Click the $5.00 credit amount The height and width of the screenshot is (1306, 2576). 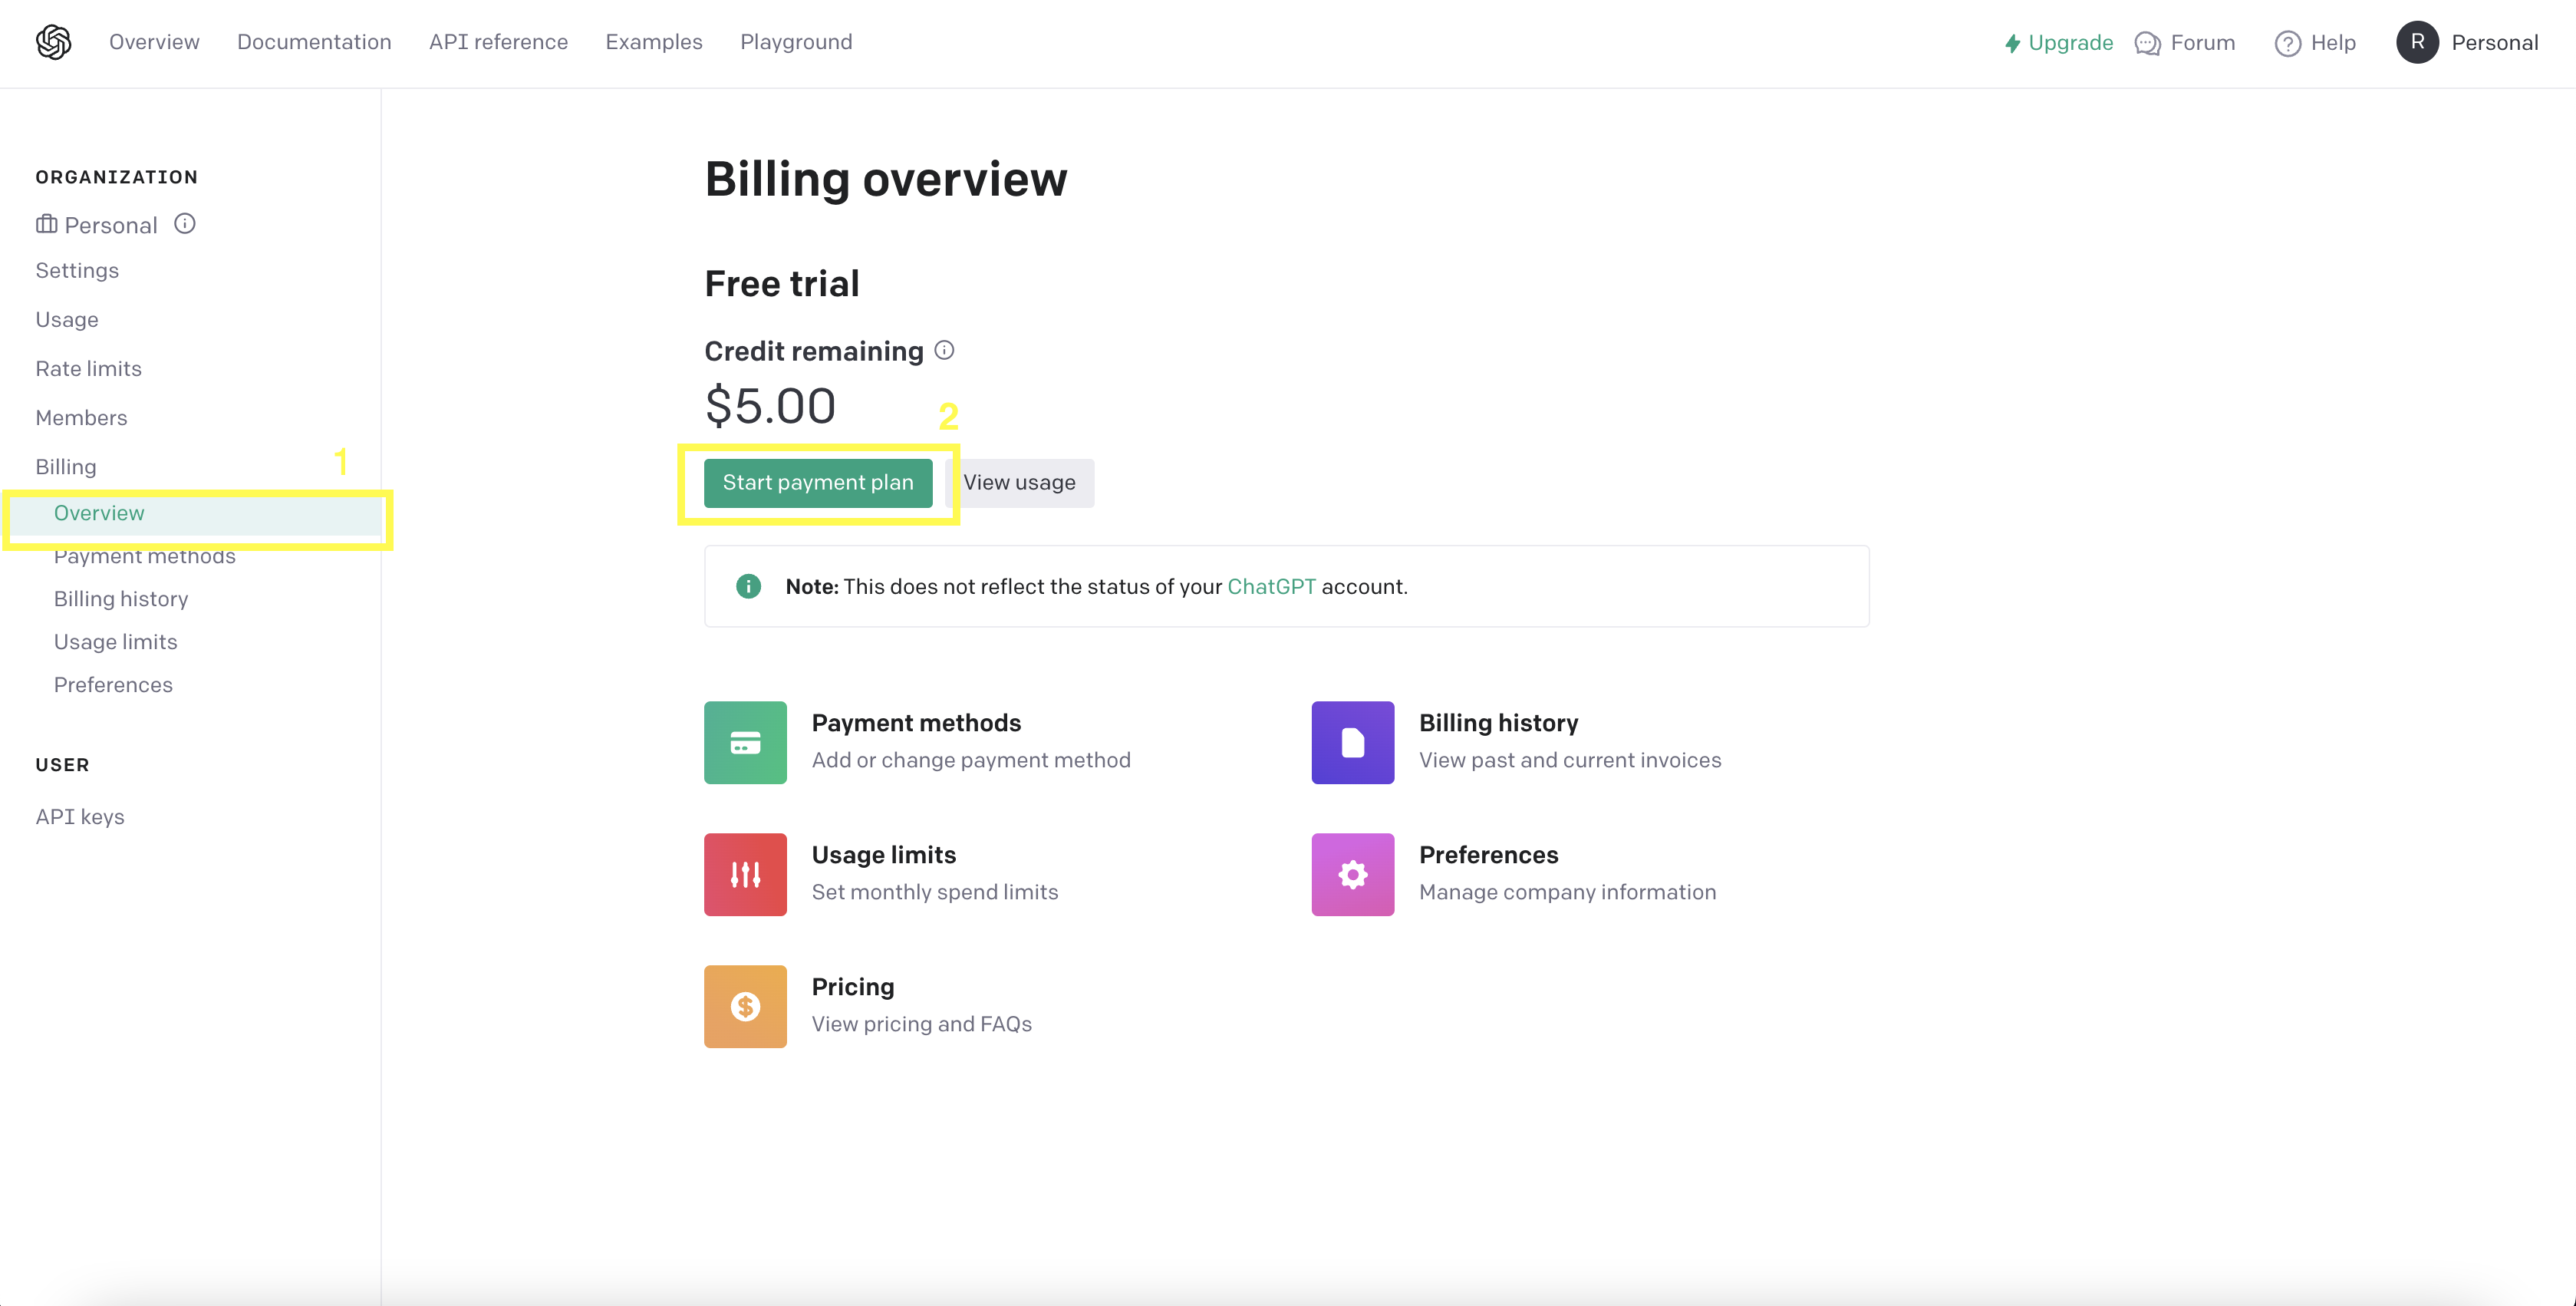770,406
